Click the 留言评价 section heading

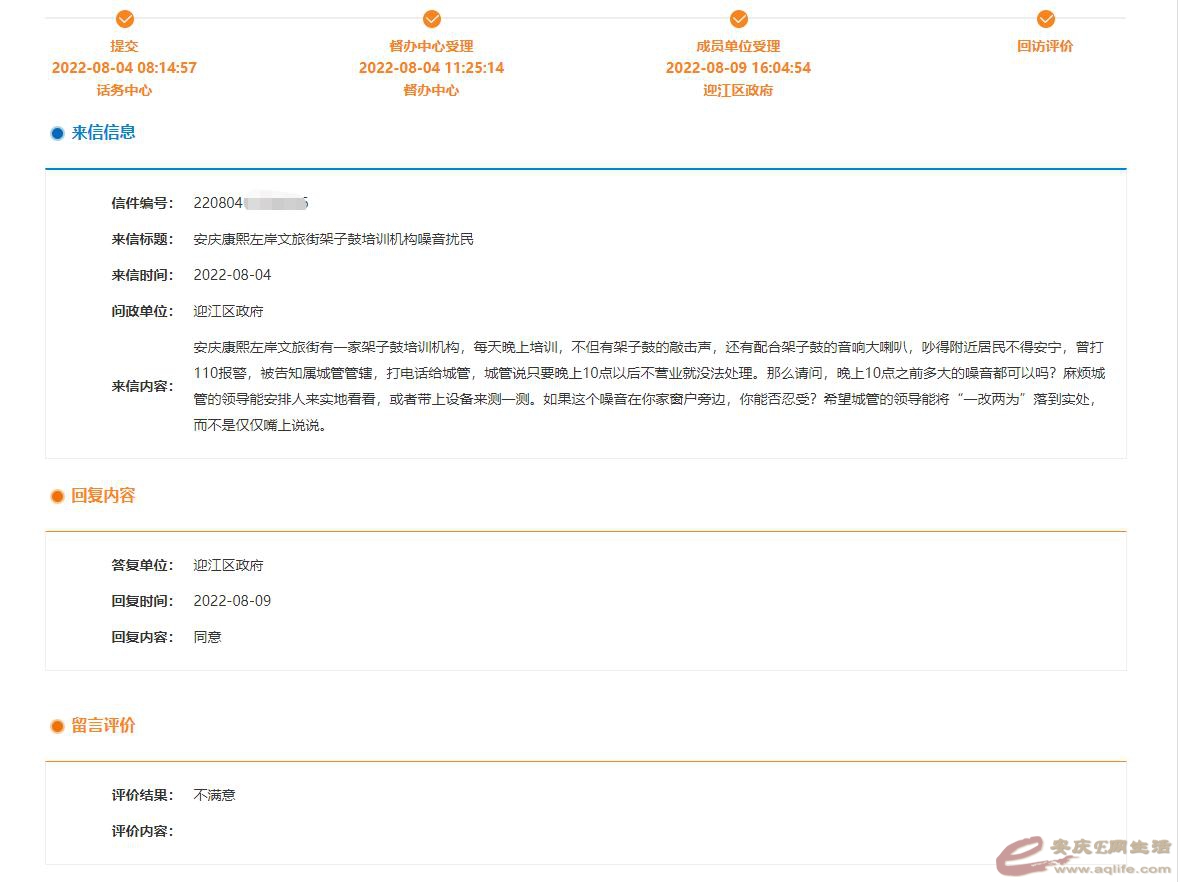coord(103,725)
